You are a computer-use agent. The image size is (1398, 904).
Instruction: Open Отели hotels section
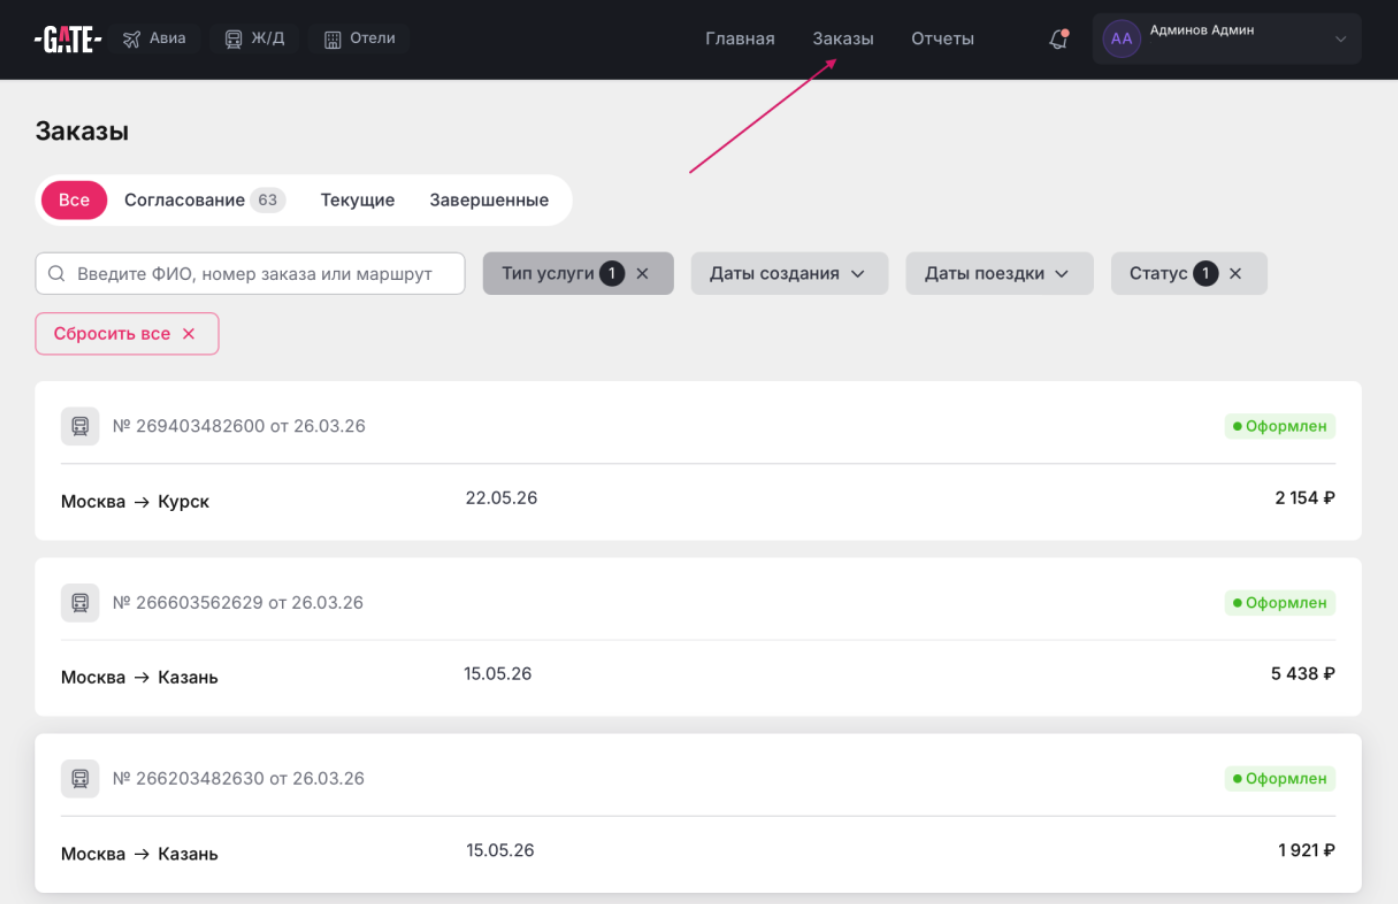tap(360, 39)
